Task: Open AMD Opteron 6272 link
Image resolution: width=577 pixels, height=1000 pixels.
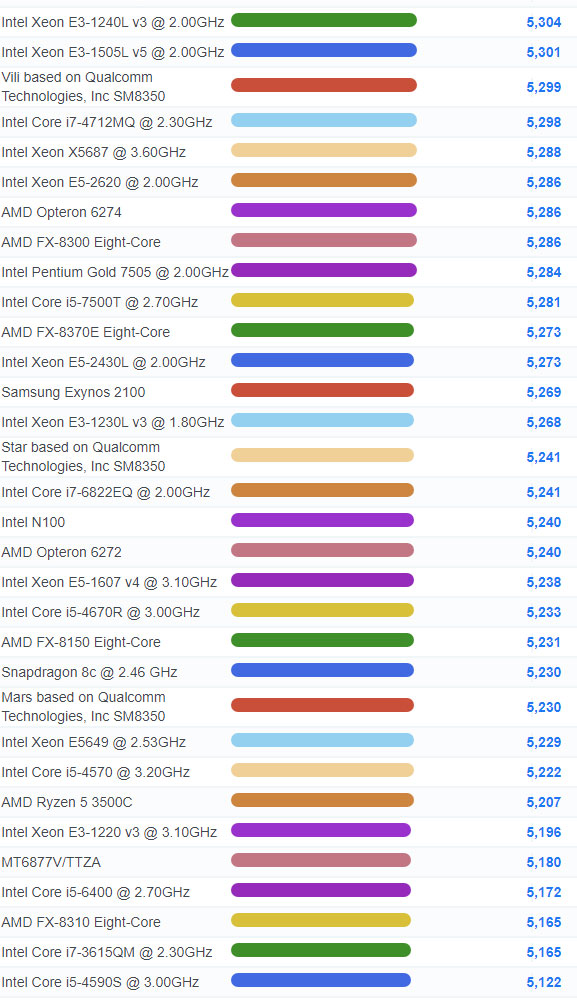Action: (x=61, y=552)
